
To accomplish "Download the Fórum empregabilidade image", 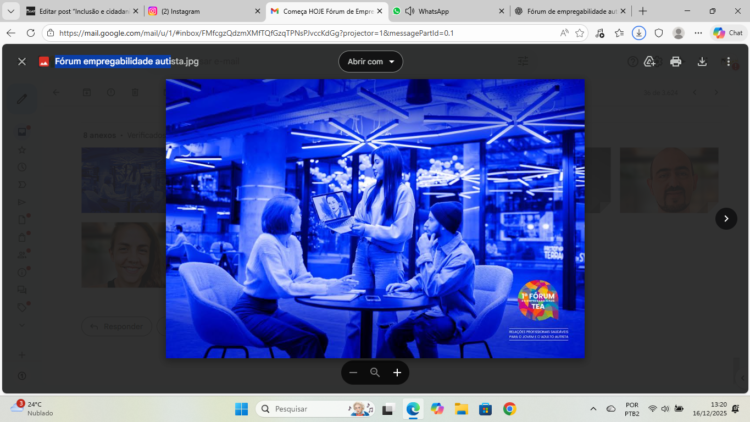I will [702, 61].
